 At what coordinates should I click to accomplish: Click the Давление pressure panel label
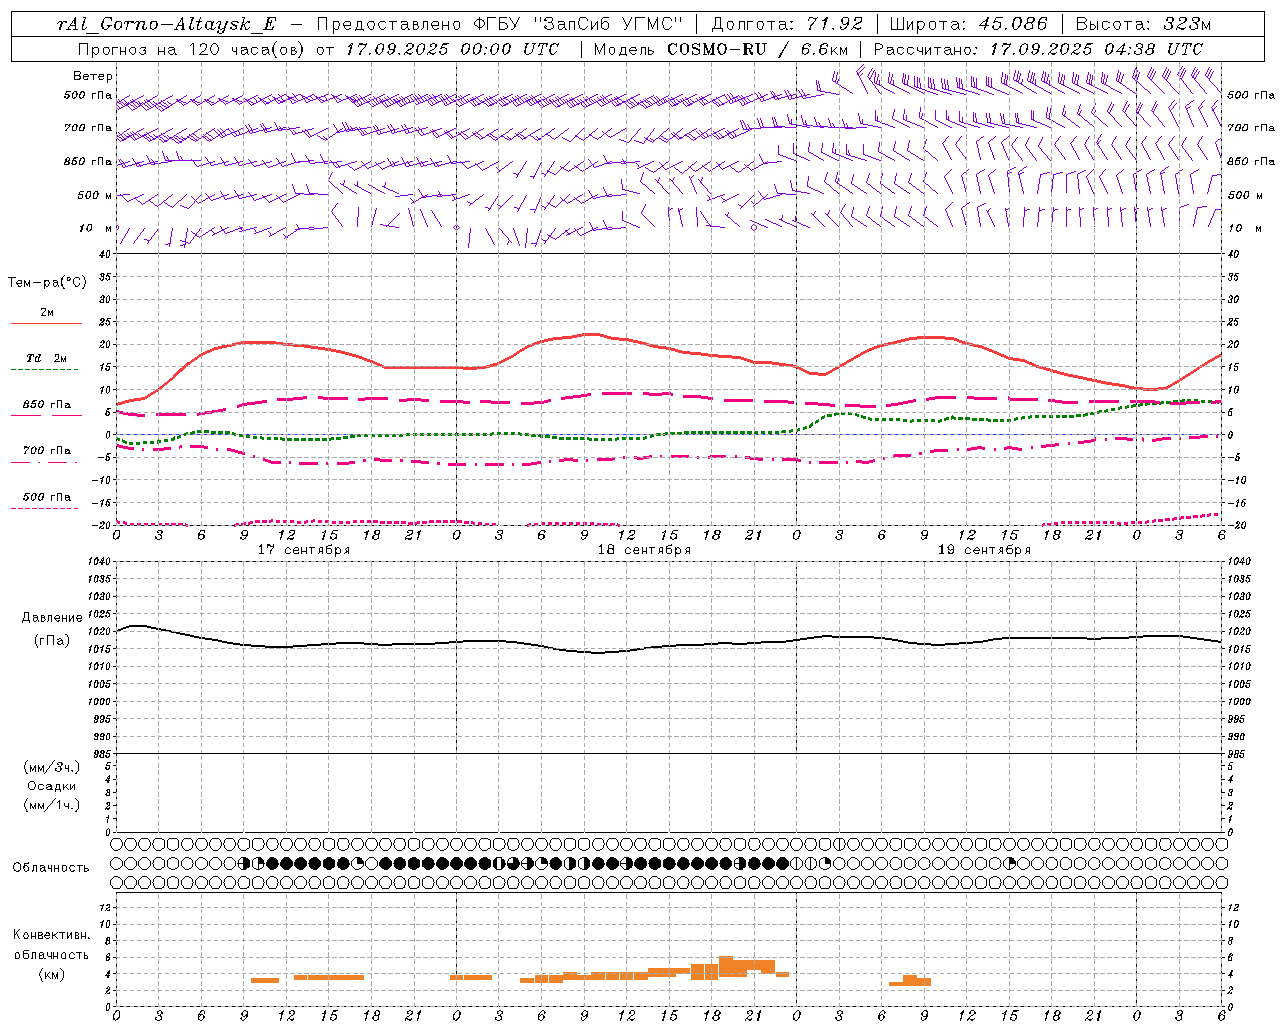point(52,618)
